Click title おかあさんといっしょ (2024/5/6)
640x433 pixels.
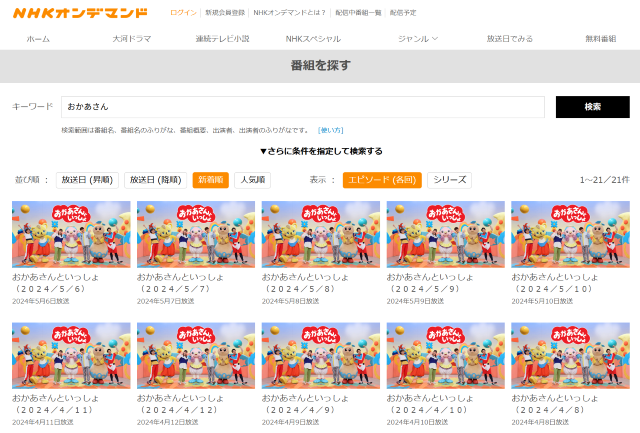pos(56,283)
